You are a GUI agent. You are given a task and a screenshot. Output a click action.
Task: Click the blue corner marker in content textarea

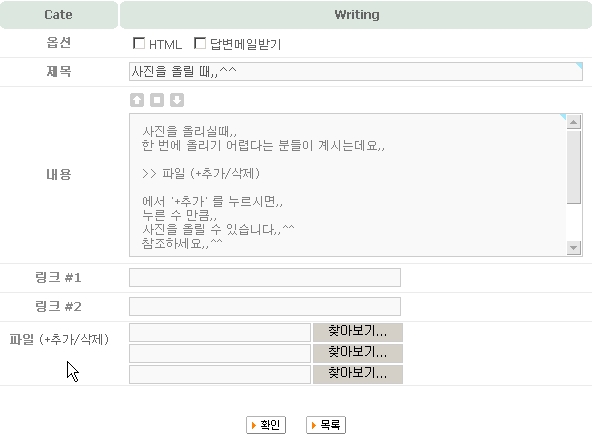[563, 117]
